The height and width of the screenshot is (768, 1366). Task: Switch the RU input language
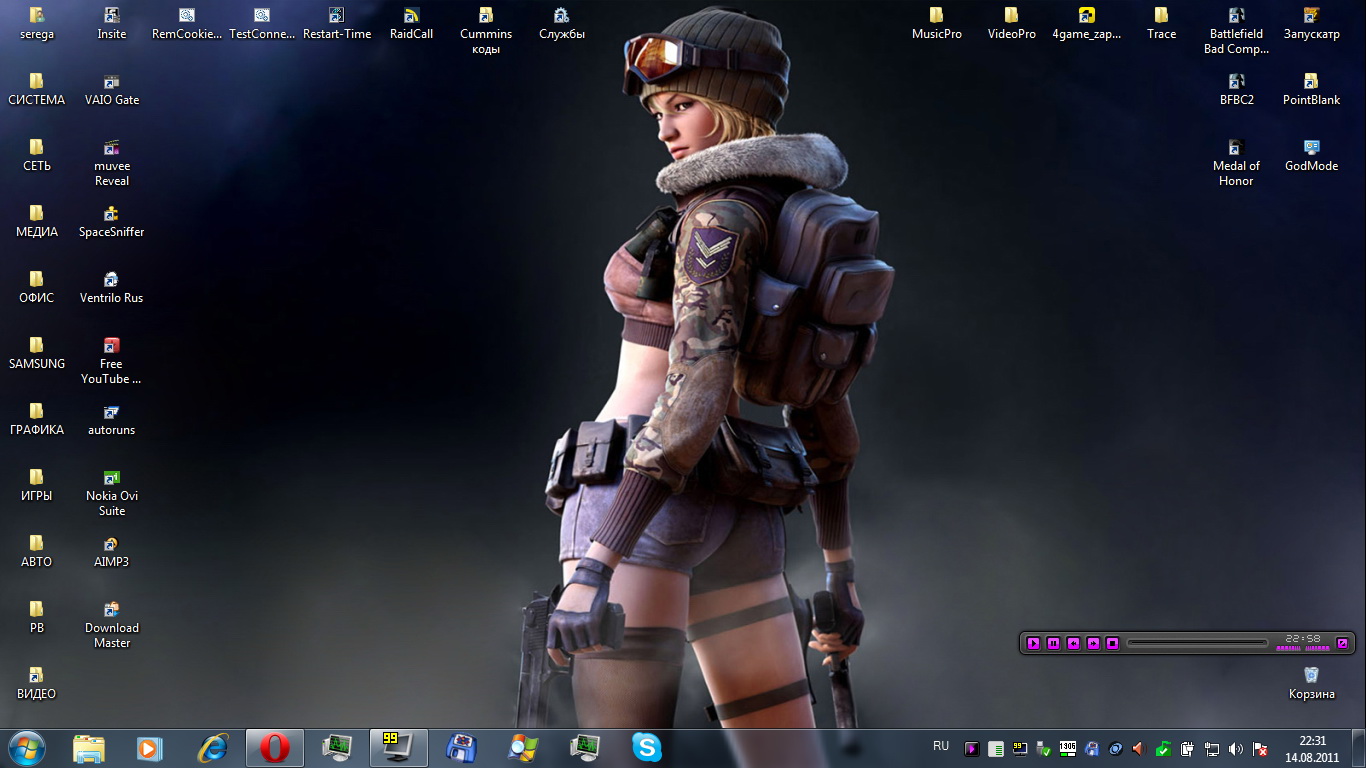point(941,746)
